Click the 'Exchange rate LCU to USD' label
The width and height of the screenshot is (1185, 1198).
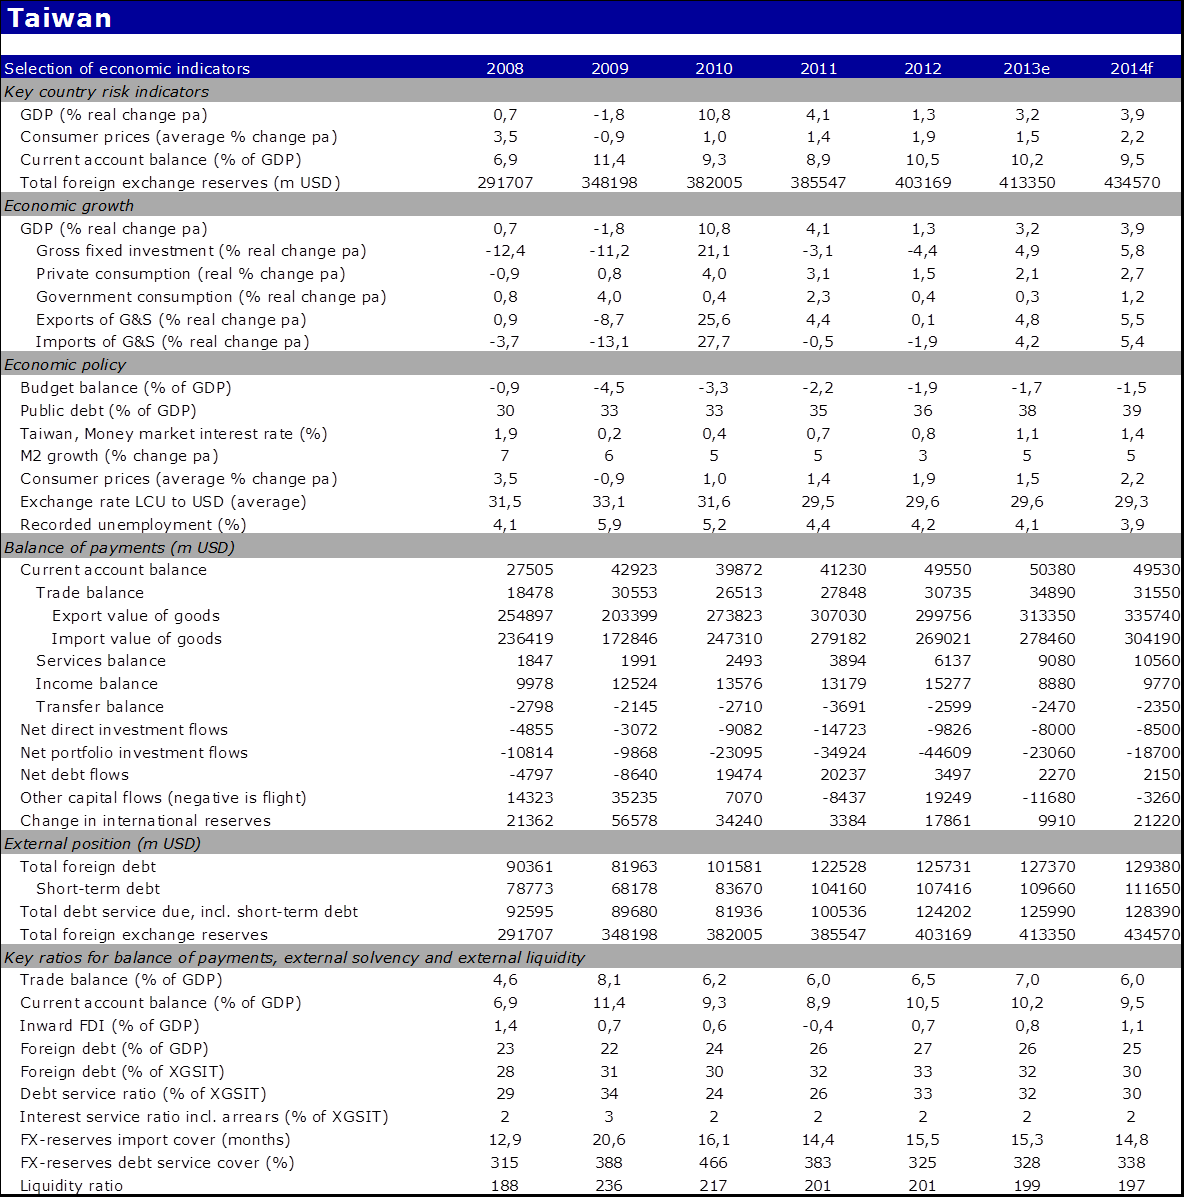click(x=163, y=501)
